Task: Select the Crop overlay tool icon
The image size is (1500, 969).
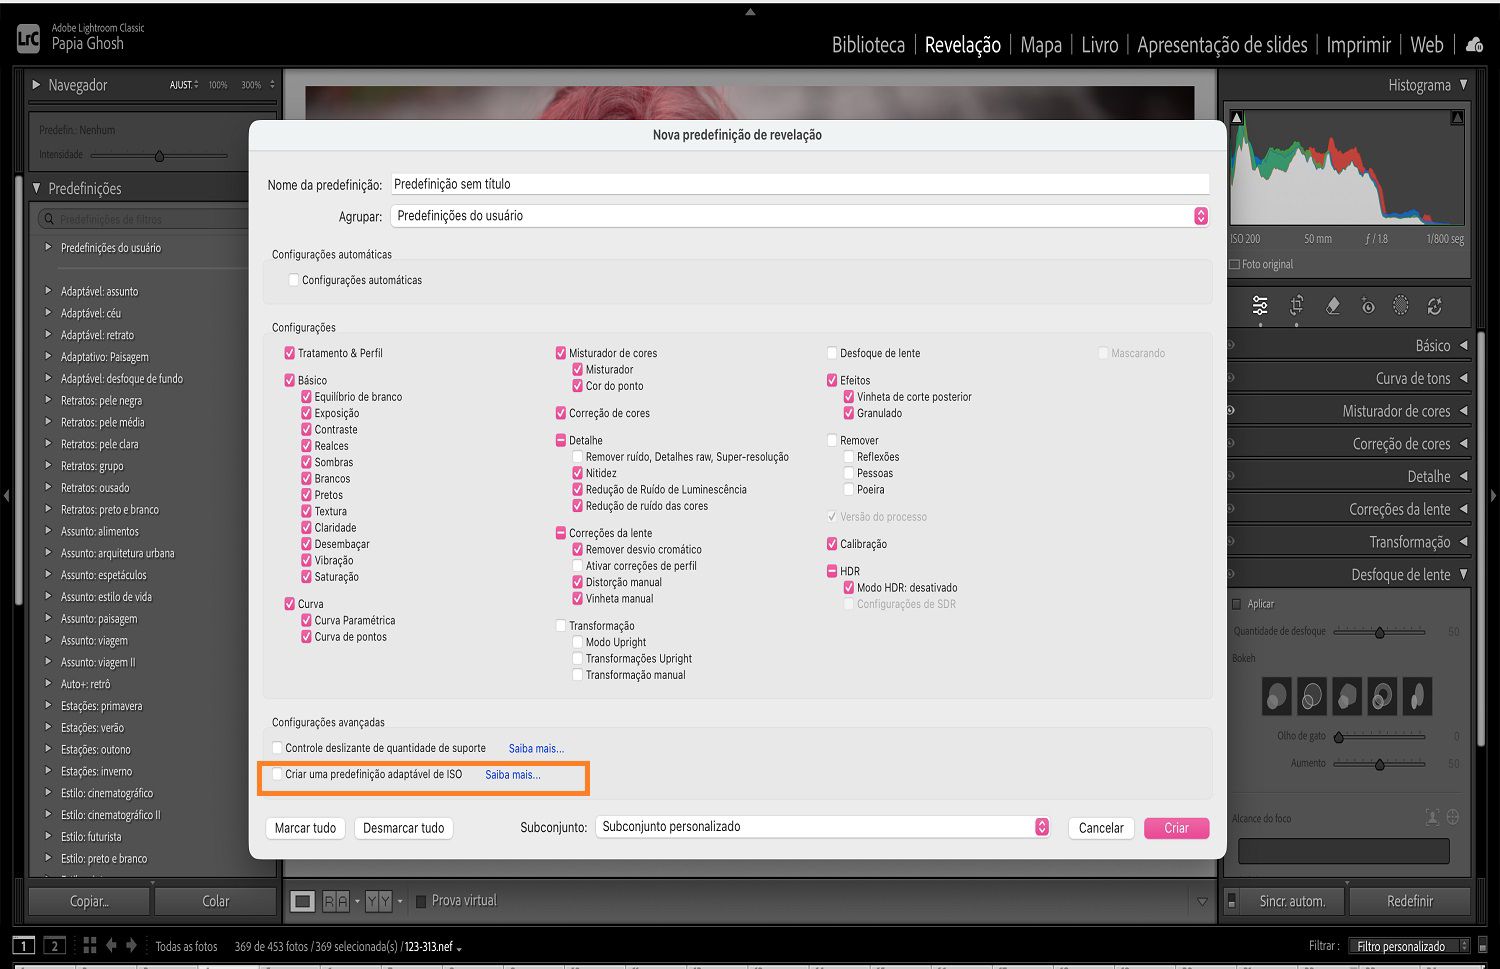Action: tap(1297, 306)
